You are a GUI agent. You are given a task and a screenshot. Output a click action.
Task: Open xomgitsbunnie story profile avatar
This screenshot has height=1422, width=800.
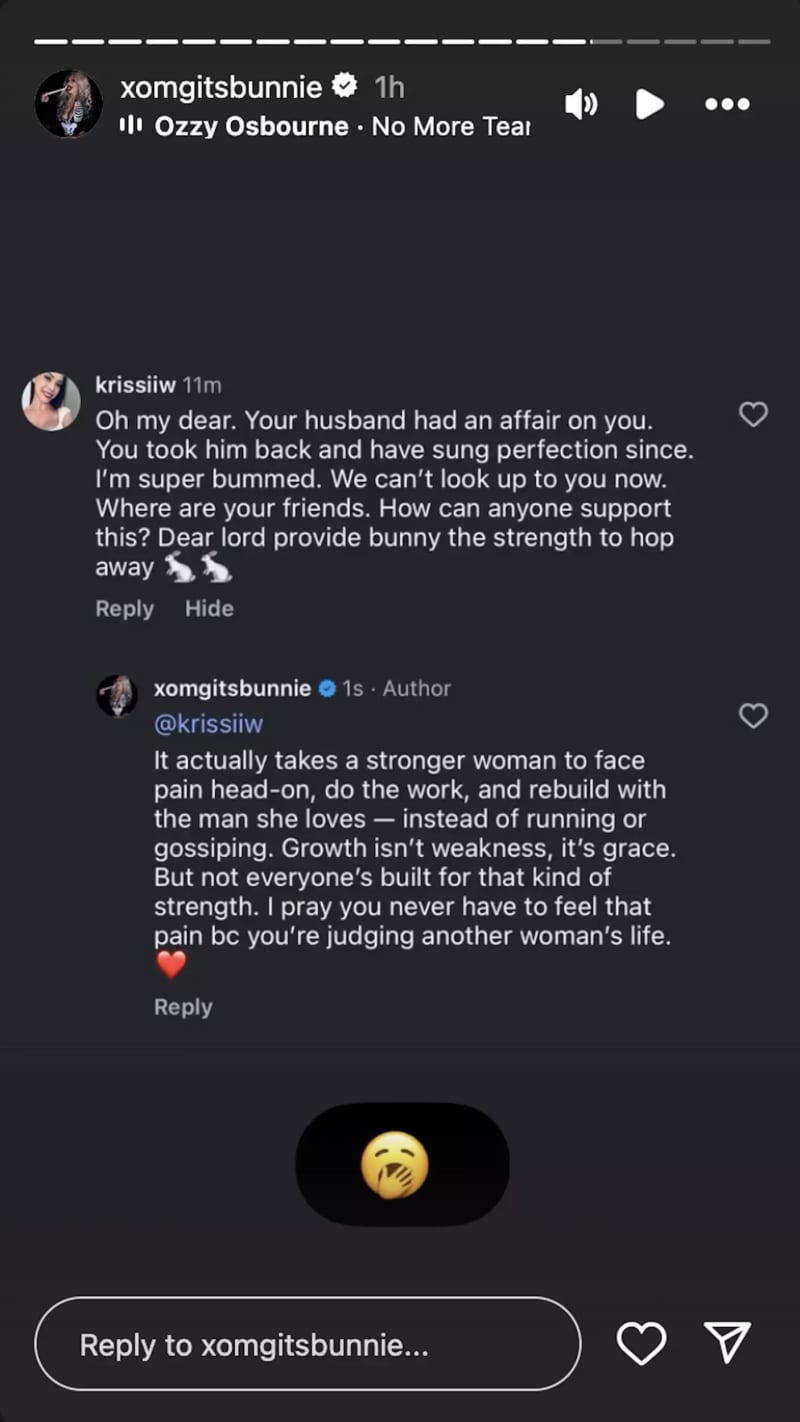click(x=69, y=103)
